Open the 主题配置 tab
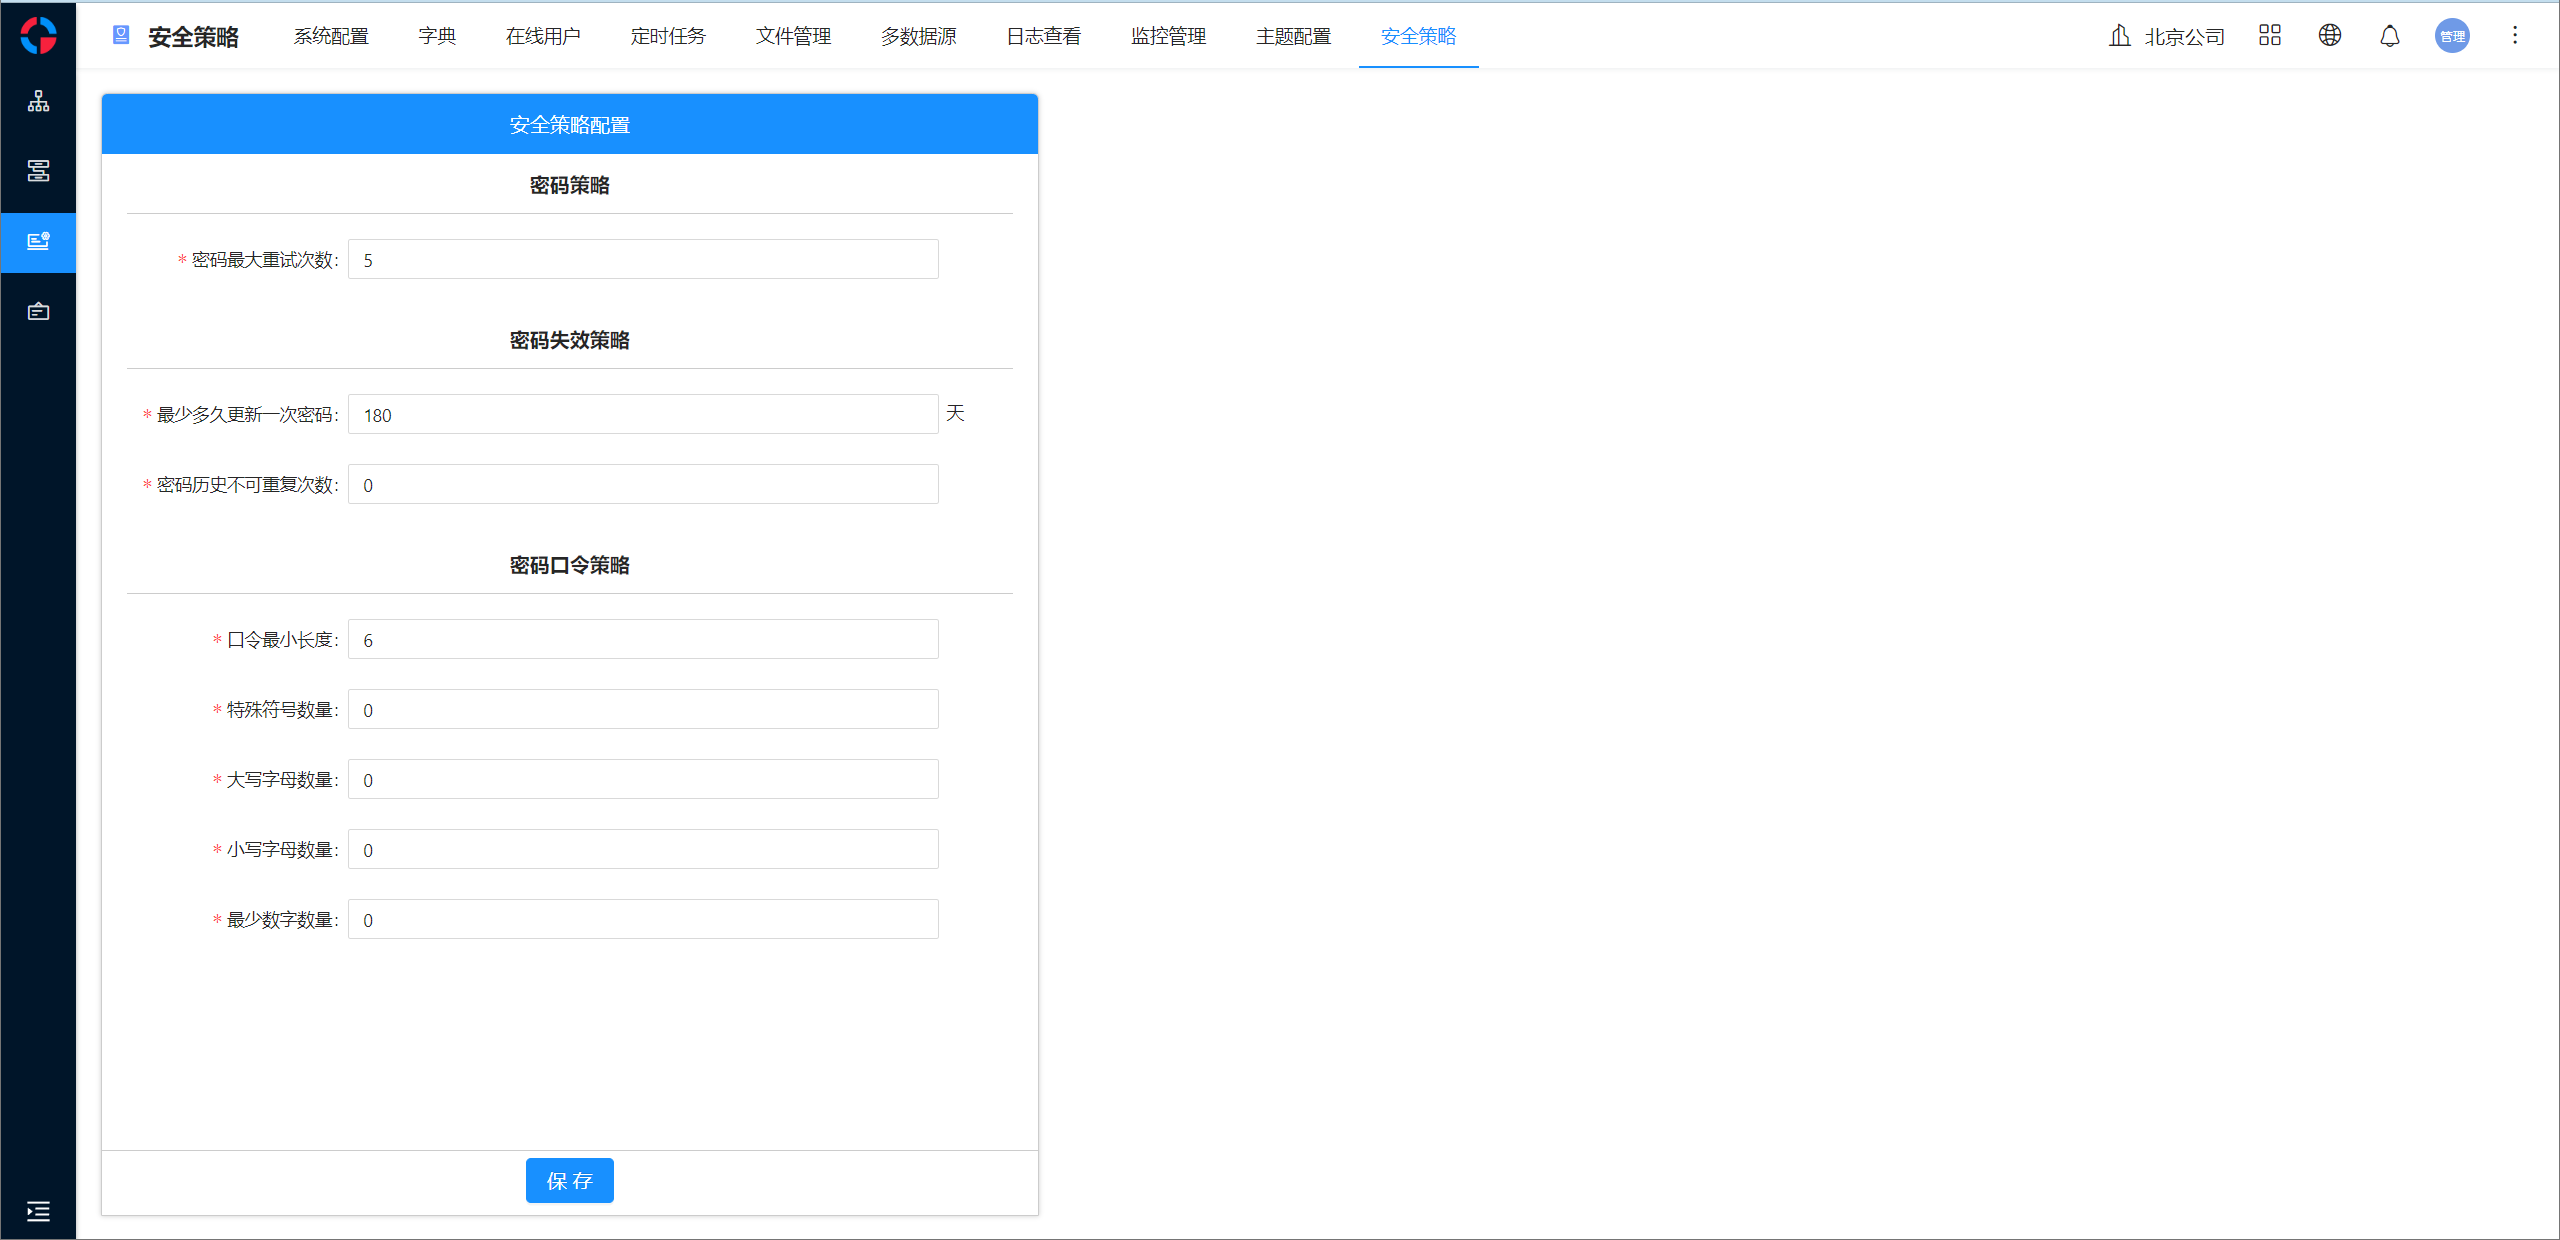Screen dimensions: 2560x1240 [x=1293, y=36]
